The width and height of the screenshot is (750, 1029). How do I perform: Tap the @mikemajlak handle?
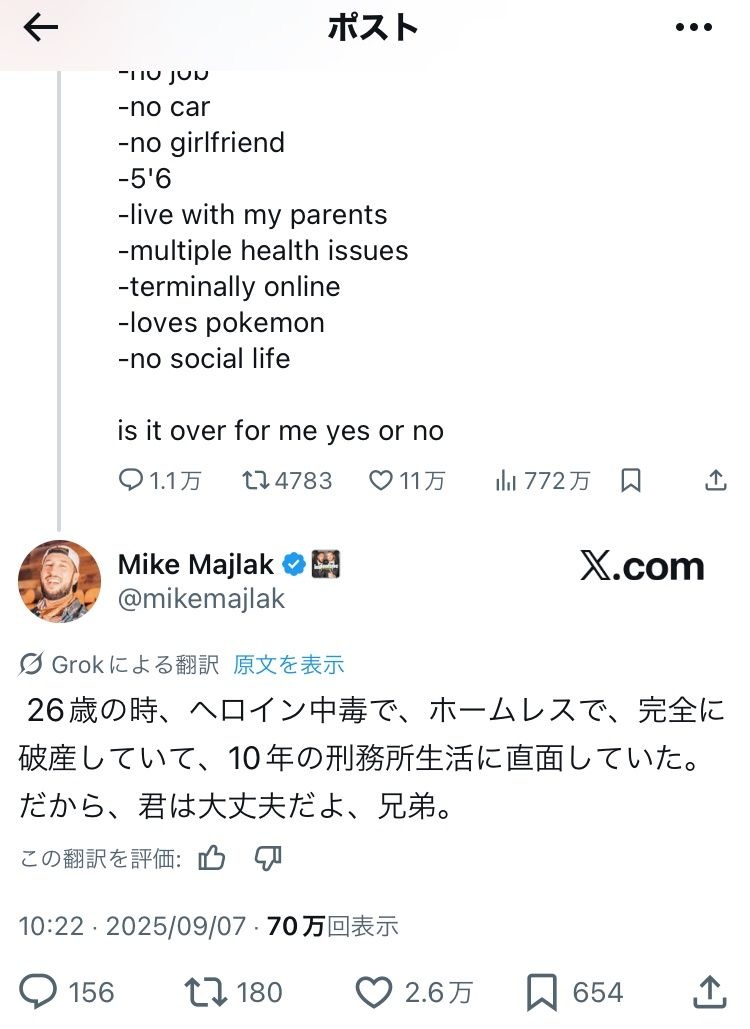tap(201, 599)
